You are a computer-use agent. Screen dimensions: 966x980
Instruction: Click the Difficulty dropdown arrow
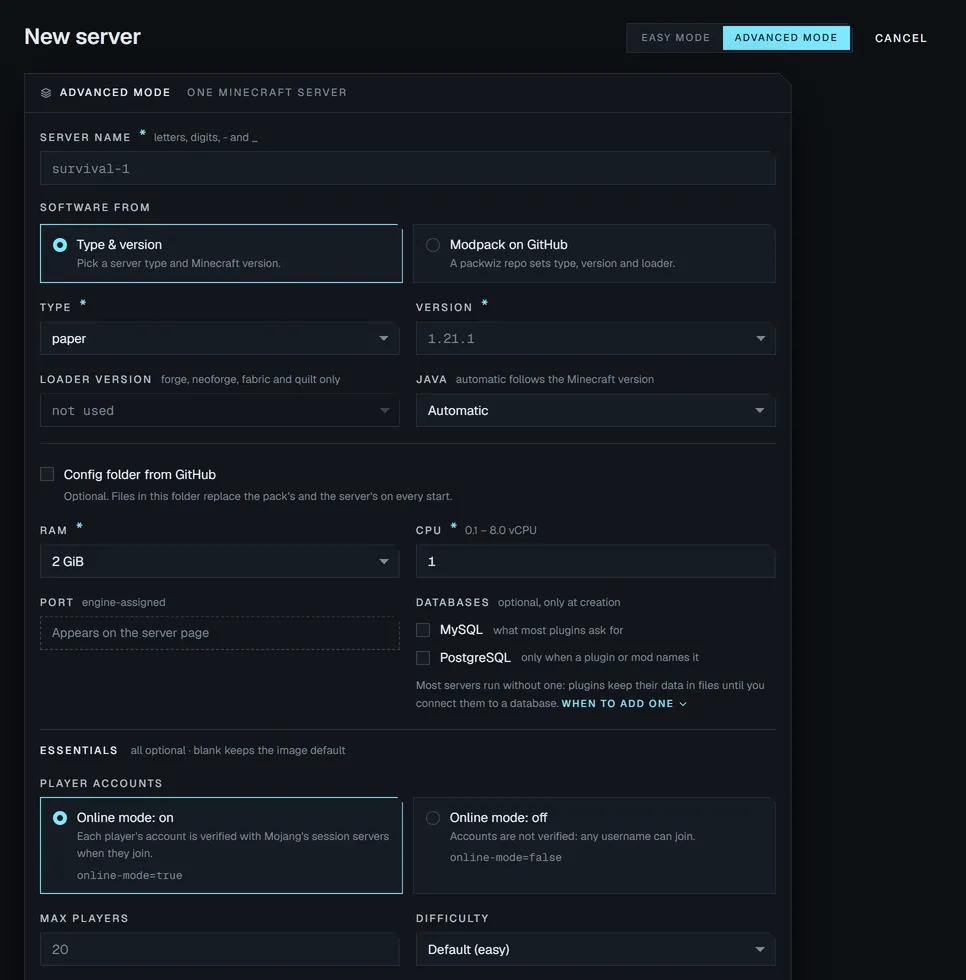(x=760, y=949)
